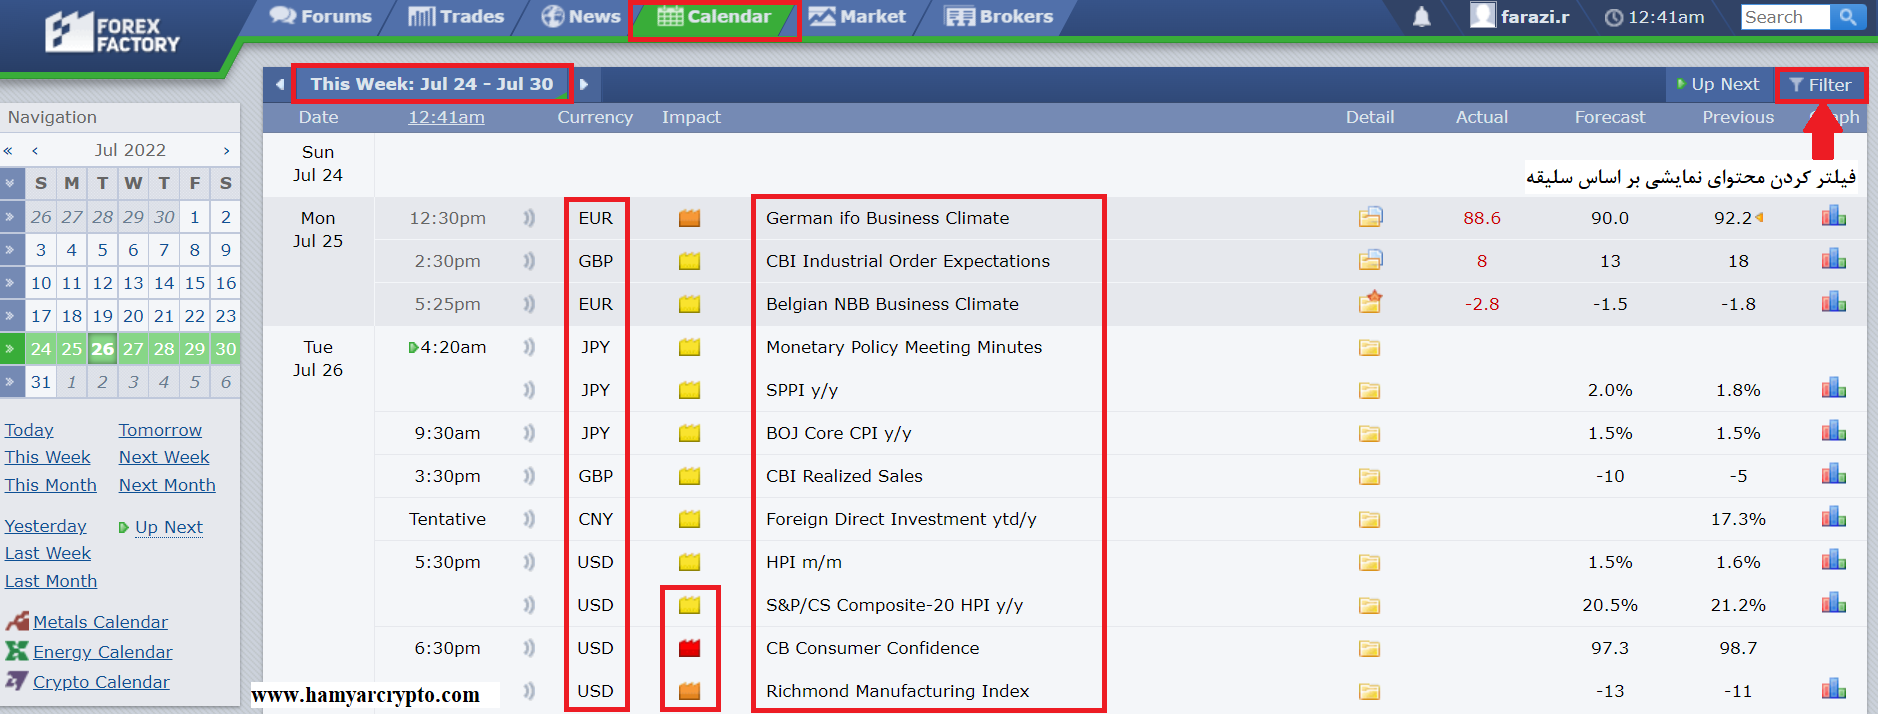Image resolution: width=1878 pixels, height=714 pixels.
Task: Open graph icon for HPI m/m
Action: coord(1833,561)
